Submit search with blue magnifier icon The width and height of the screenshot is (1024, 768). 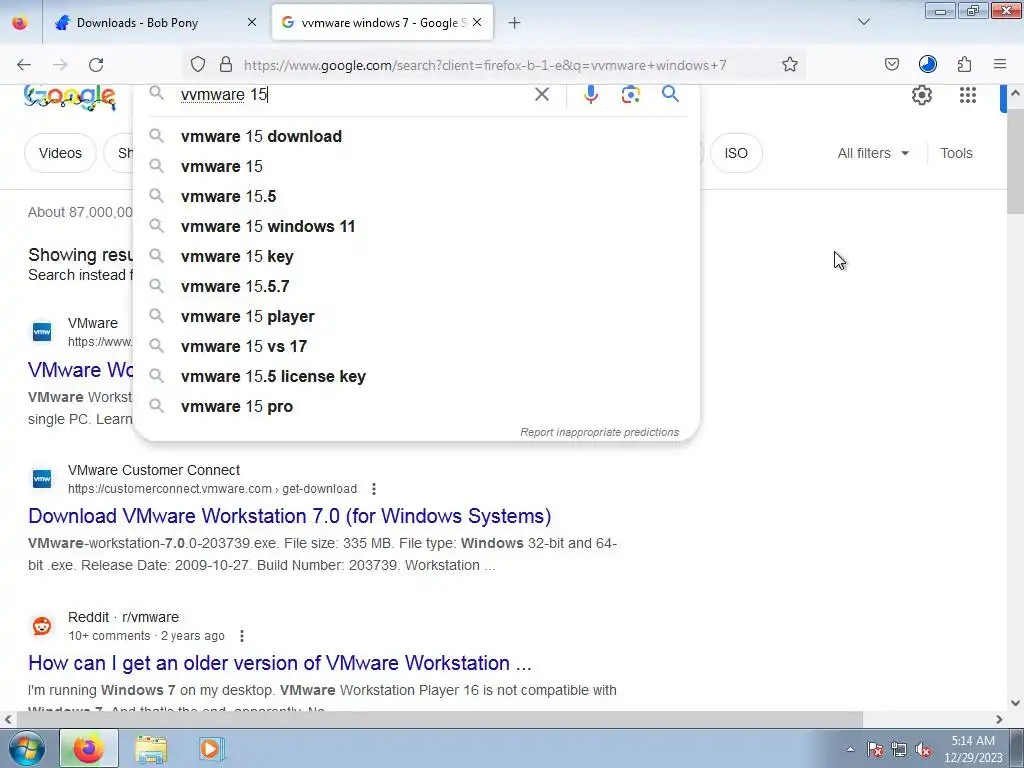[670, 94]
